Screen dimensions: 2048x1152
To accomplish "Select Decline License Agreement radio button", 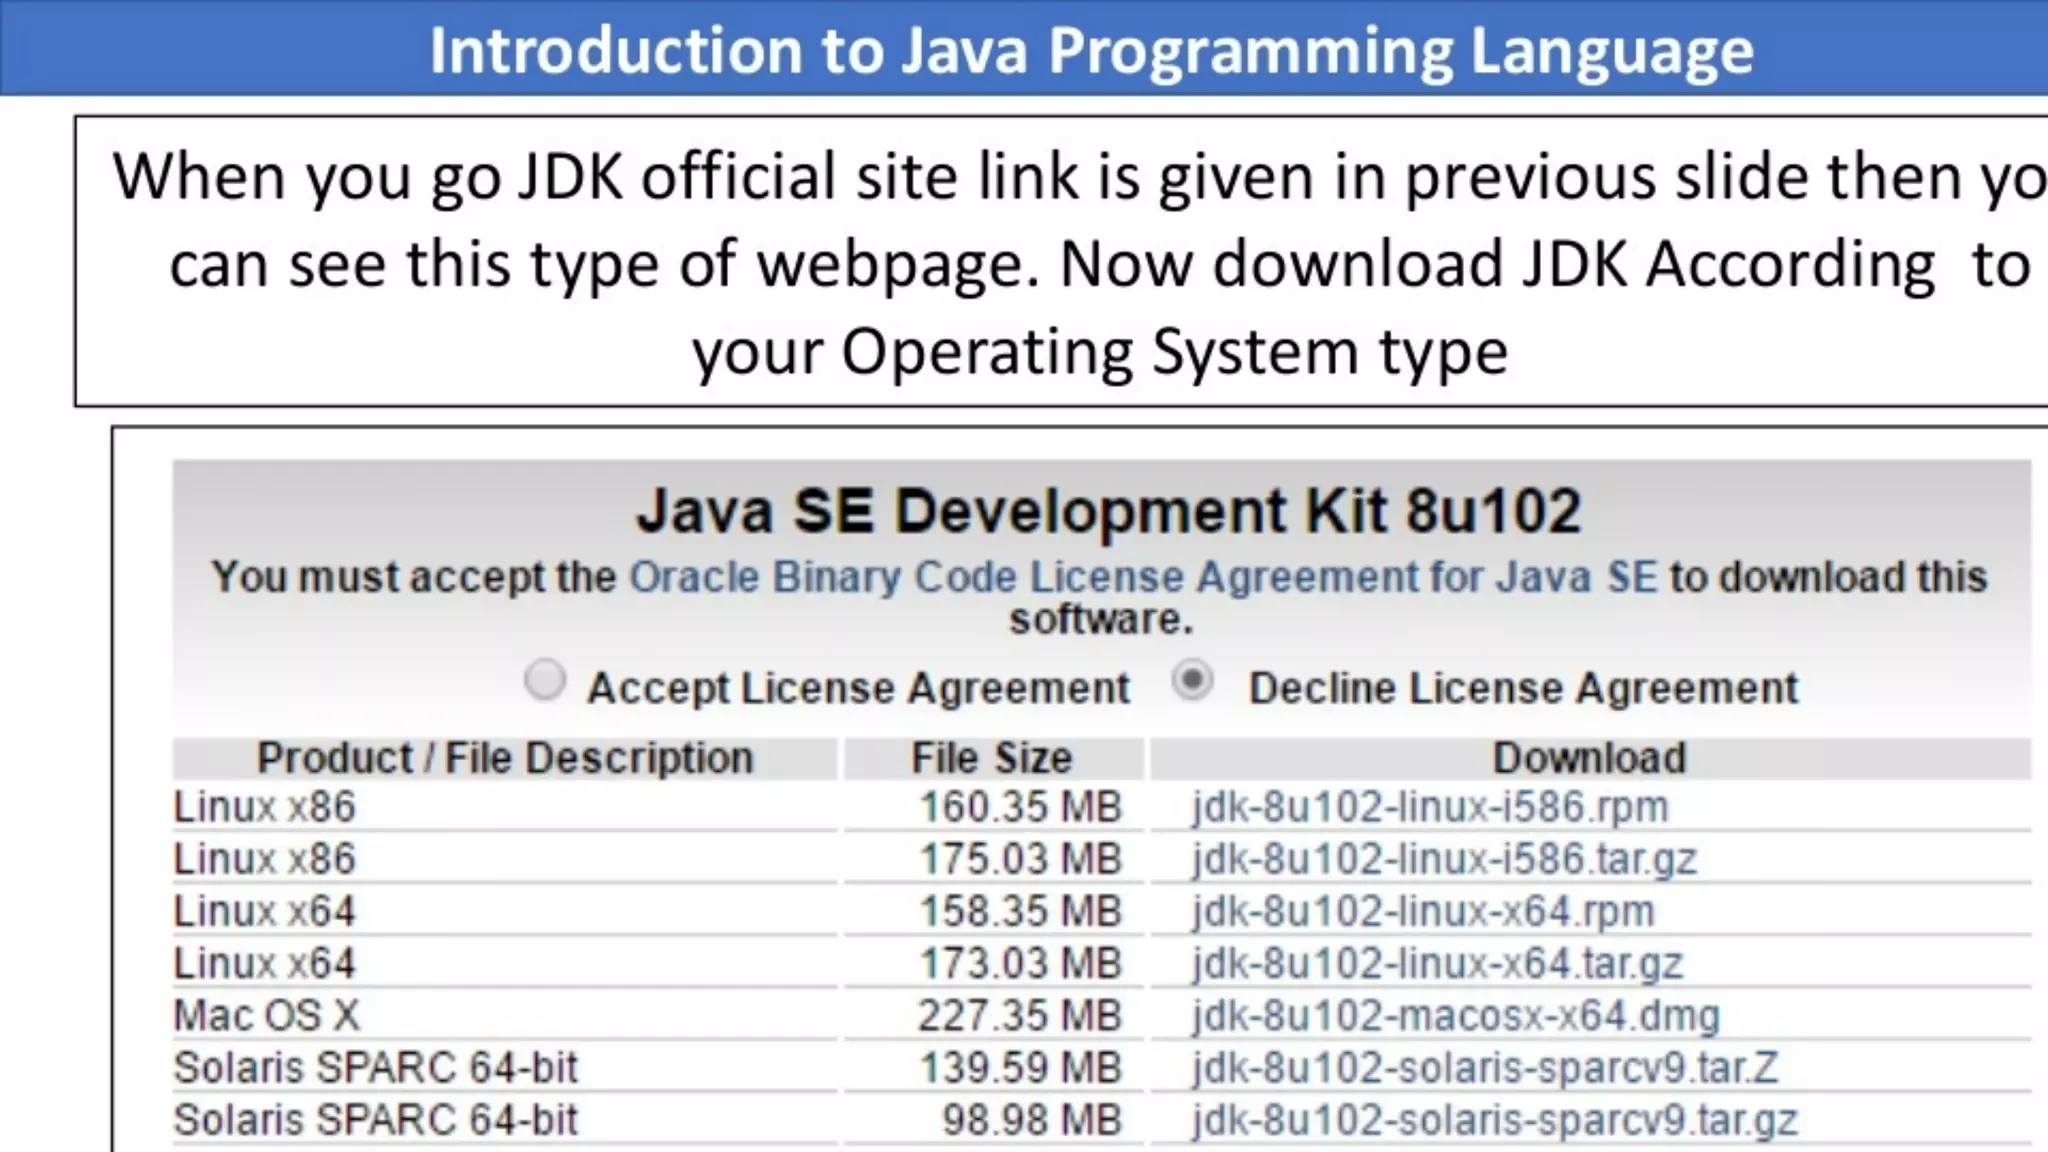I will coord(1193,681).
